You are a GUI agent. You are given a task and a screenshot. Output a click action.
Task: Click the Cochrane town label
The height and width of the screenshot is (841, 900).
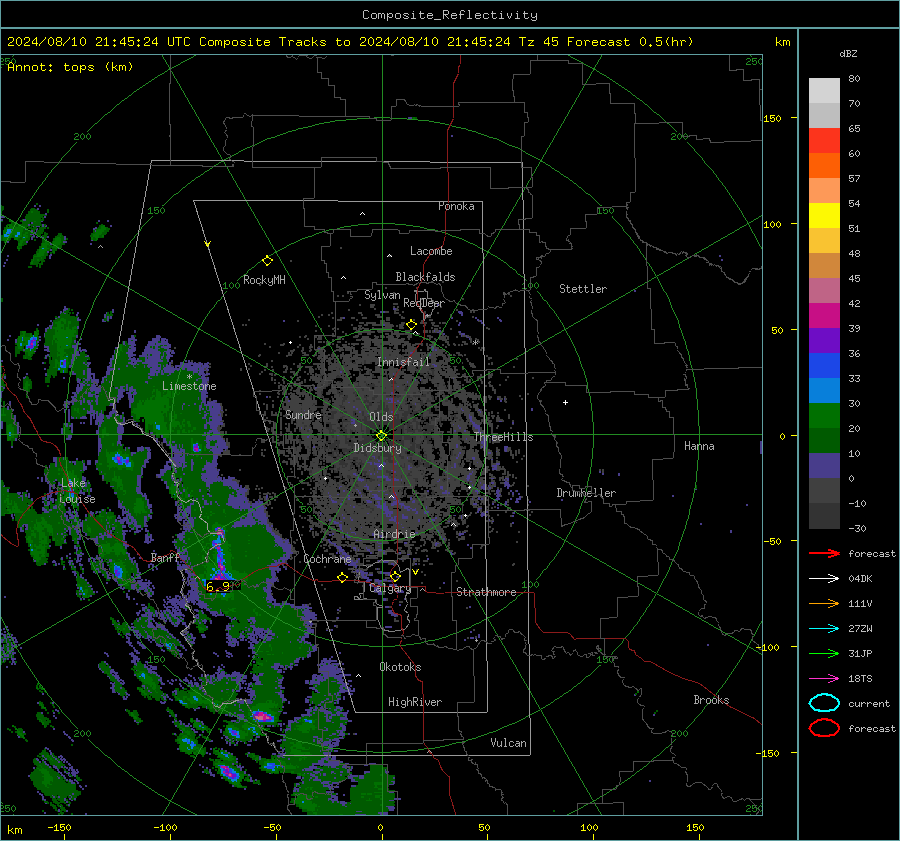[x=327, y=559]
